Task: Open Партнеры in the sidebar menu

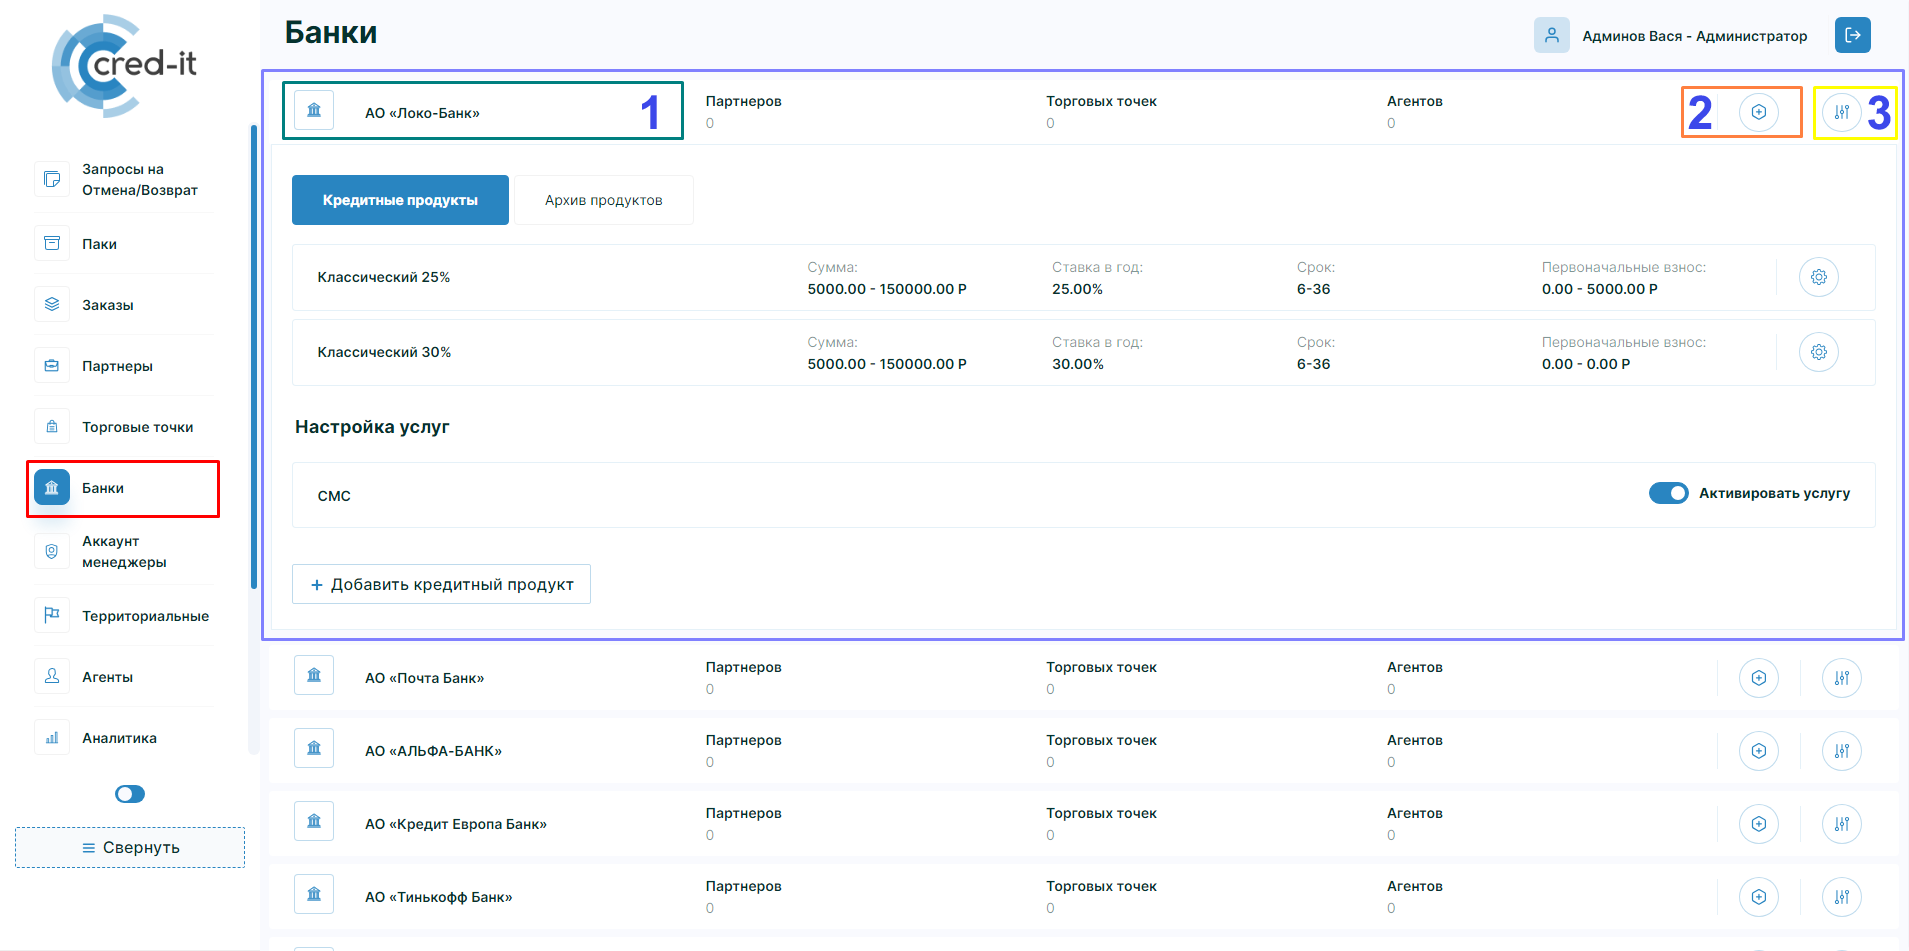Action: [117, 366]
